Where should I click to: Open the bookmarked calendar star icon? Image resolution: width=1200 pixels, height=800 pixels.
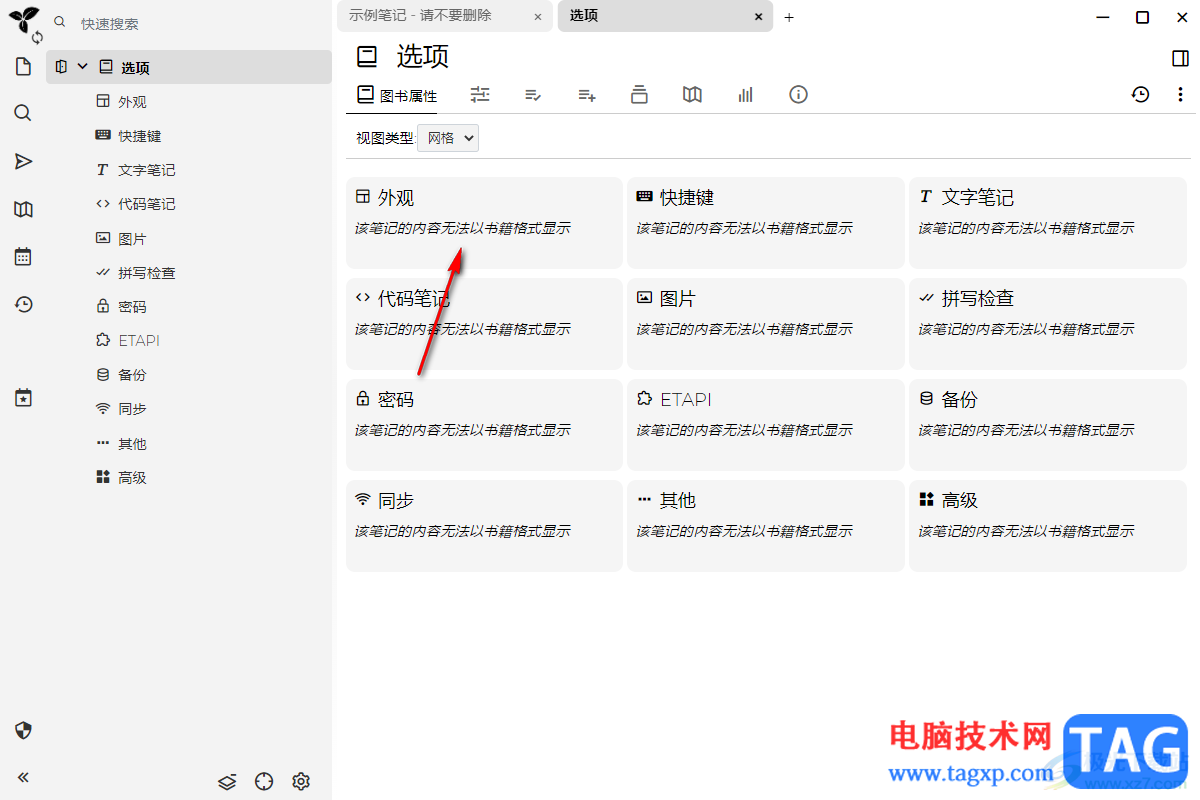click(23, 398)
